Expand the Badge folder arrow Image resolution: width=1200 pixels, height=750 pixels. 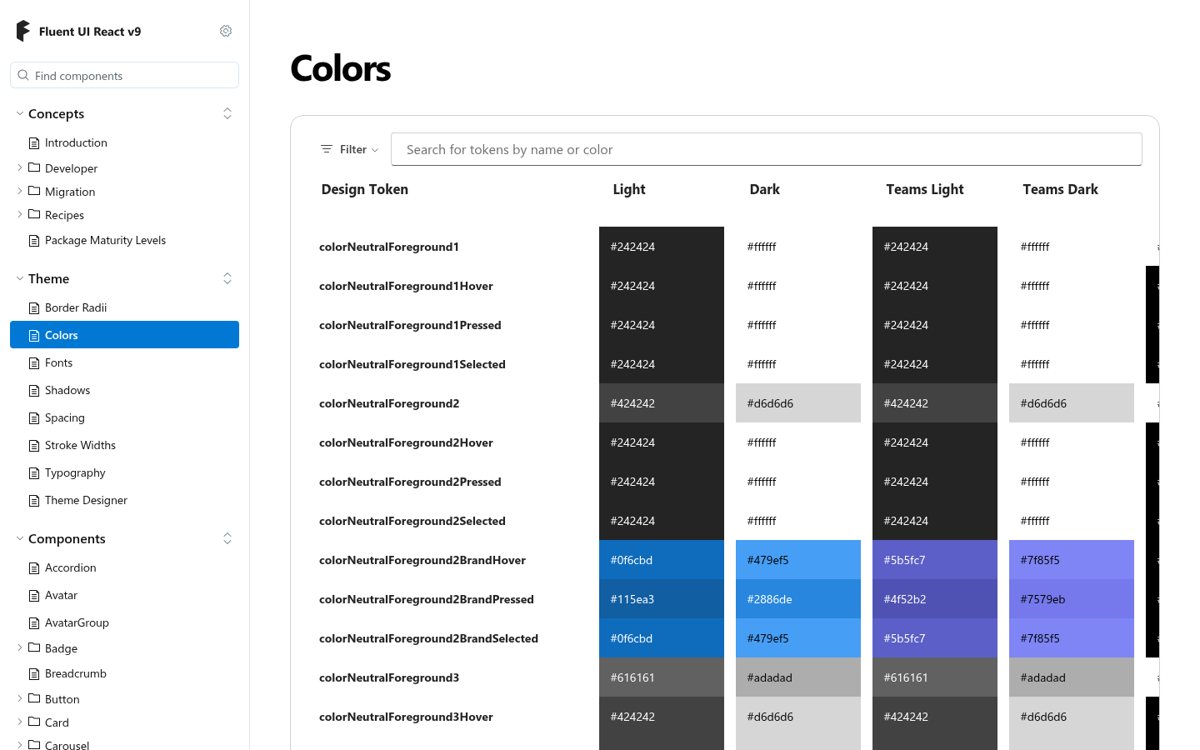pyautogui.click(x=20, y=648)
